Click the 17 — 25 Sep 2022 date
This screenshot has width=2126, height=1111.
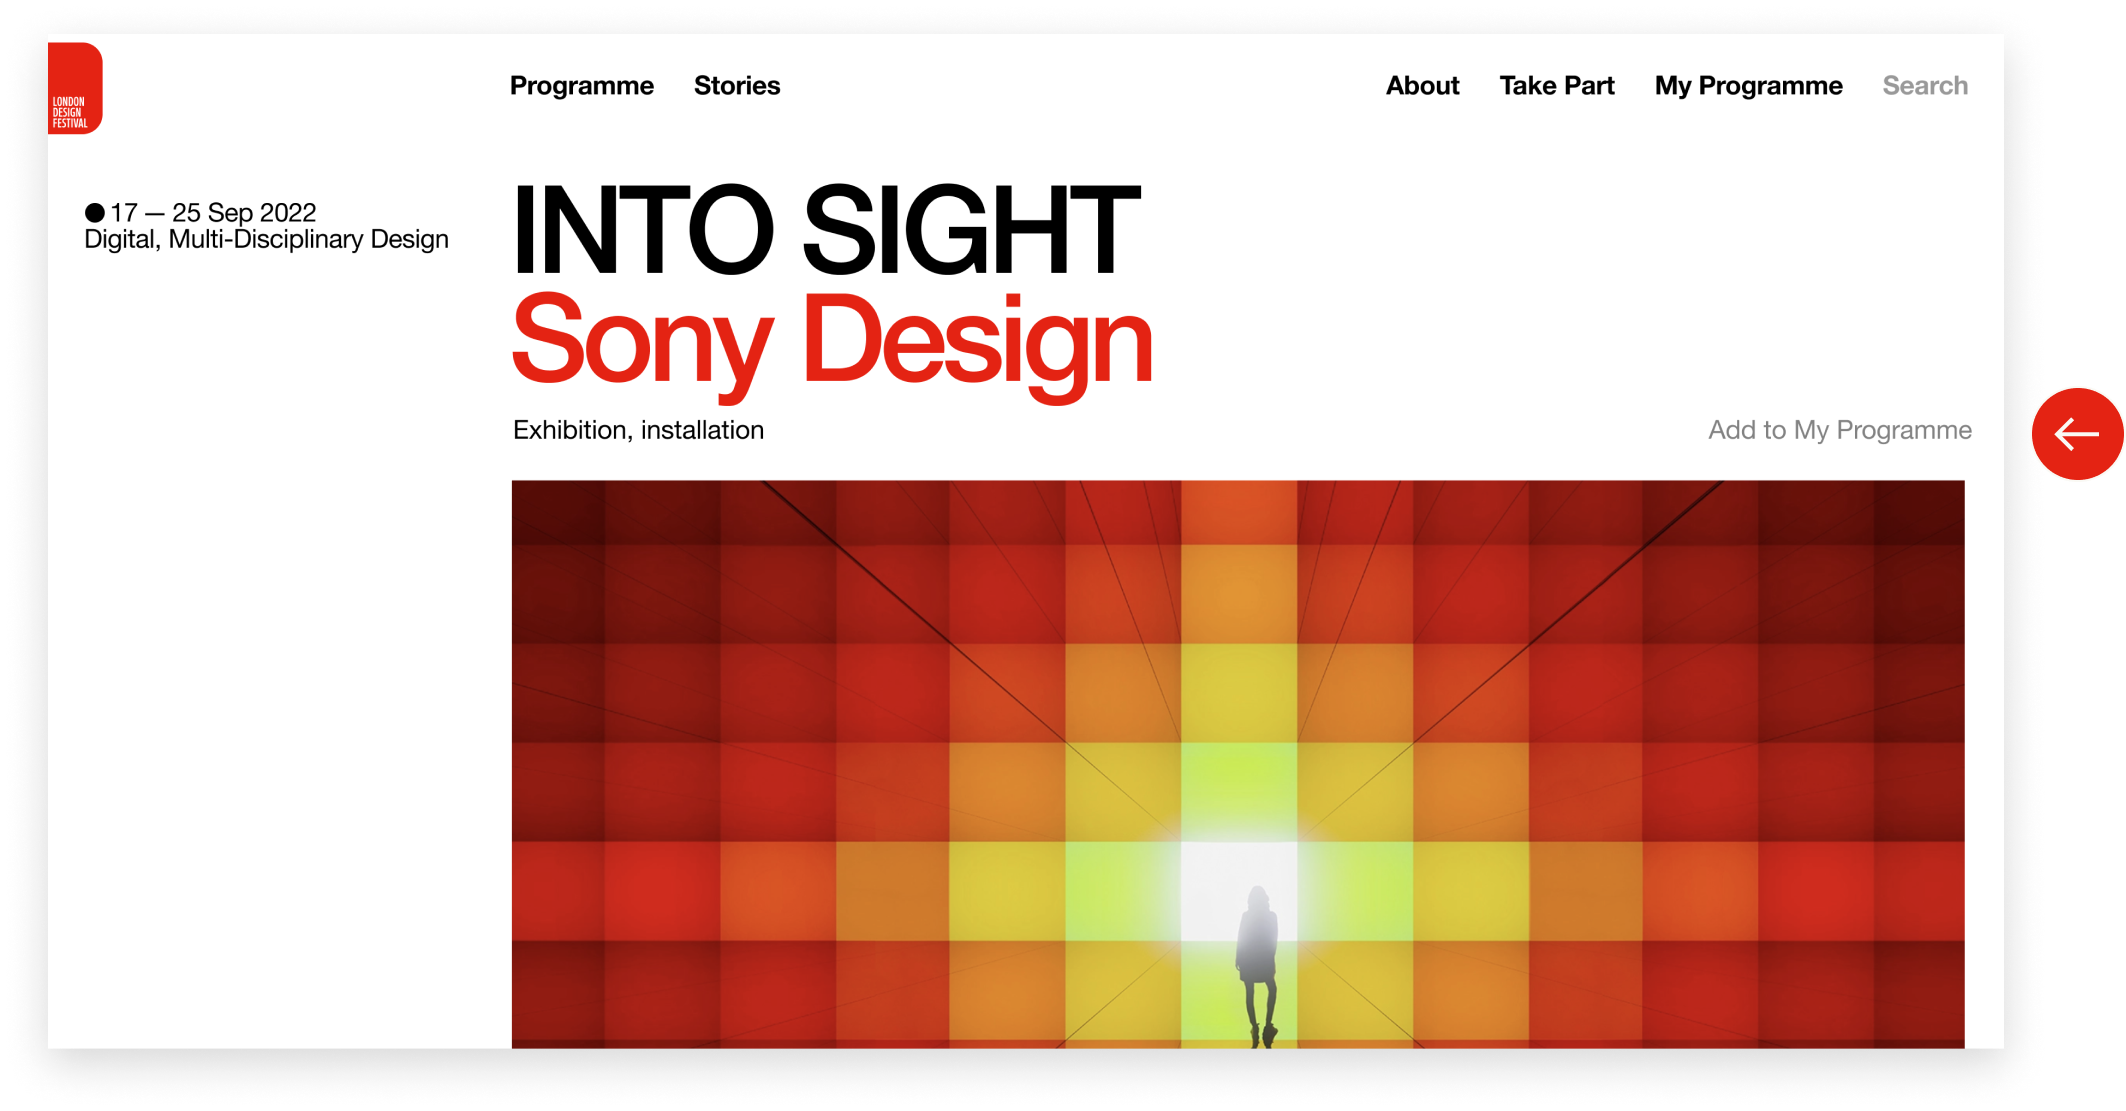(x=213, y=213)
